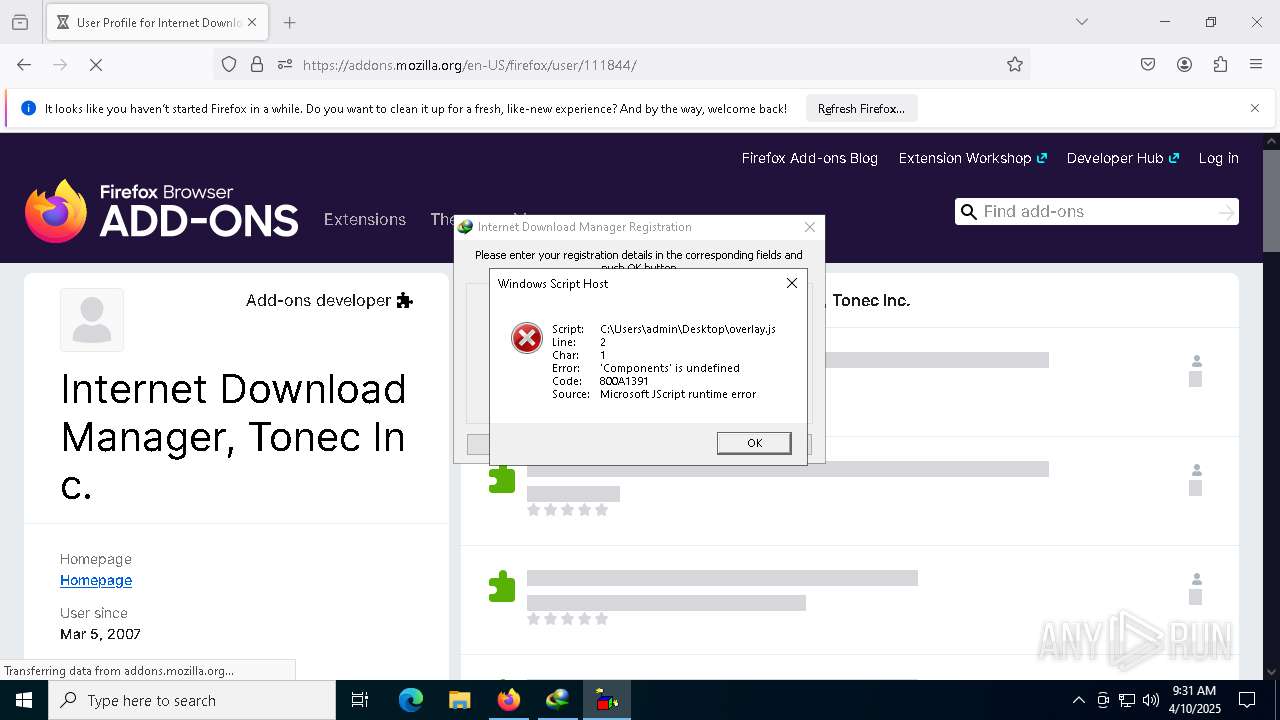Open the tracking protection shield icon
Image resolution: width=1280 pixels, height=720 pixels.
pos(229,65)
